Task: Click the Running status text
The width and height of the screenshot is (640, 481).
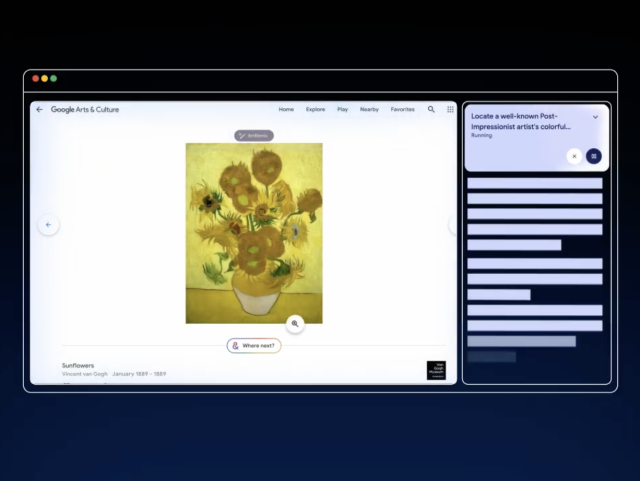Action: [x=482, y=135]
